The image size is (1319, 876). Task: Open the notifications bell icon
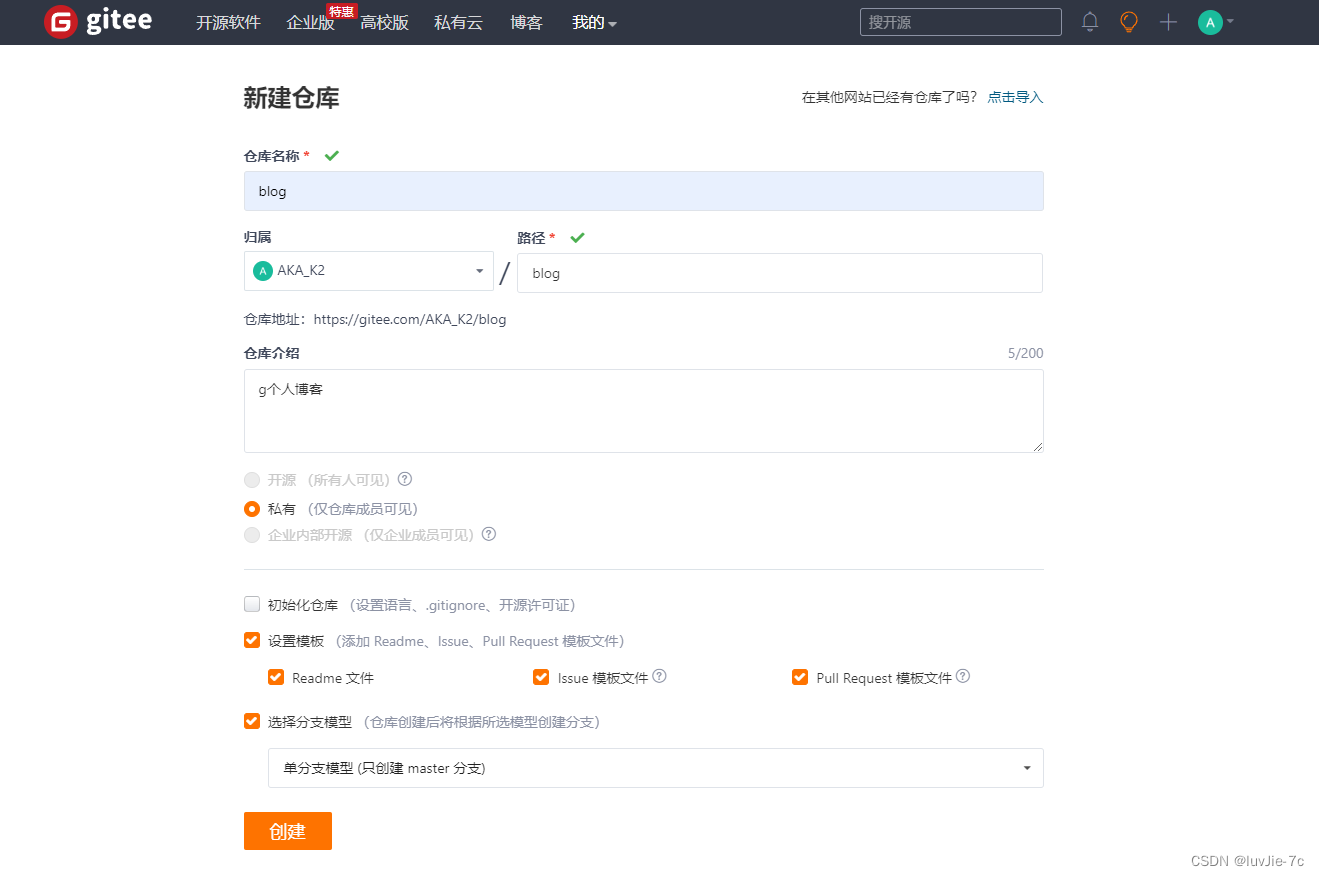tap(1089, 21)
